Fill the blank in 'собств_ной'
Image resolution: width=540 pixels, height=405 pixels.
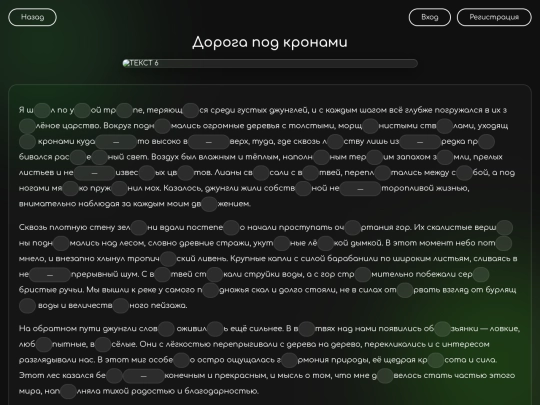[303, 188]
